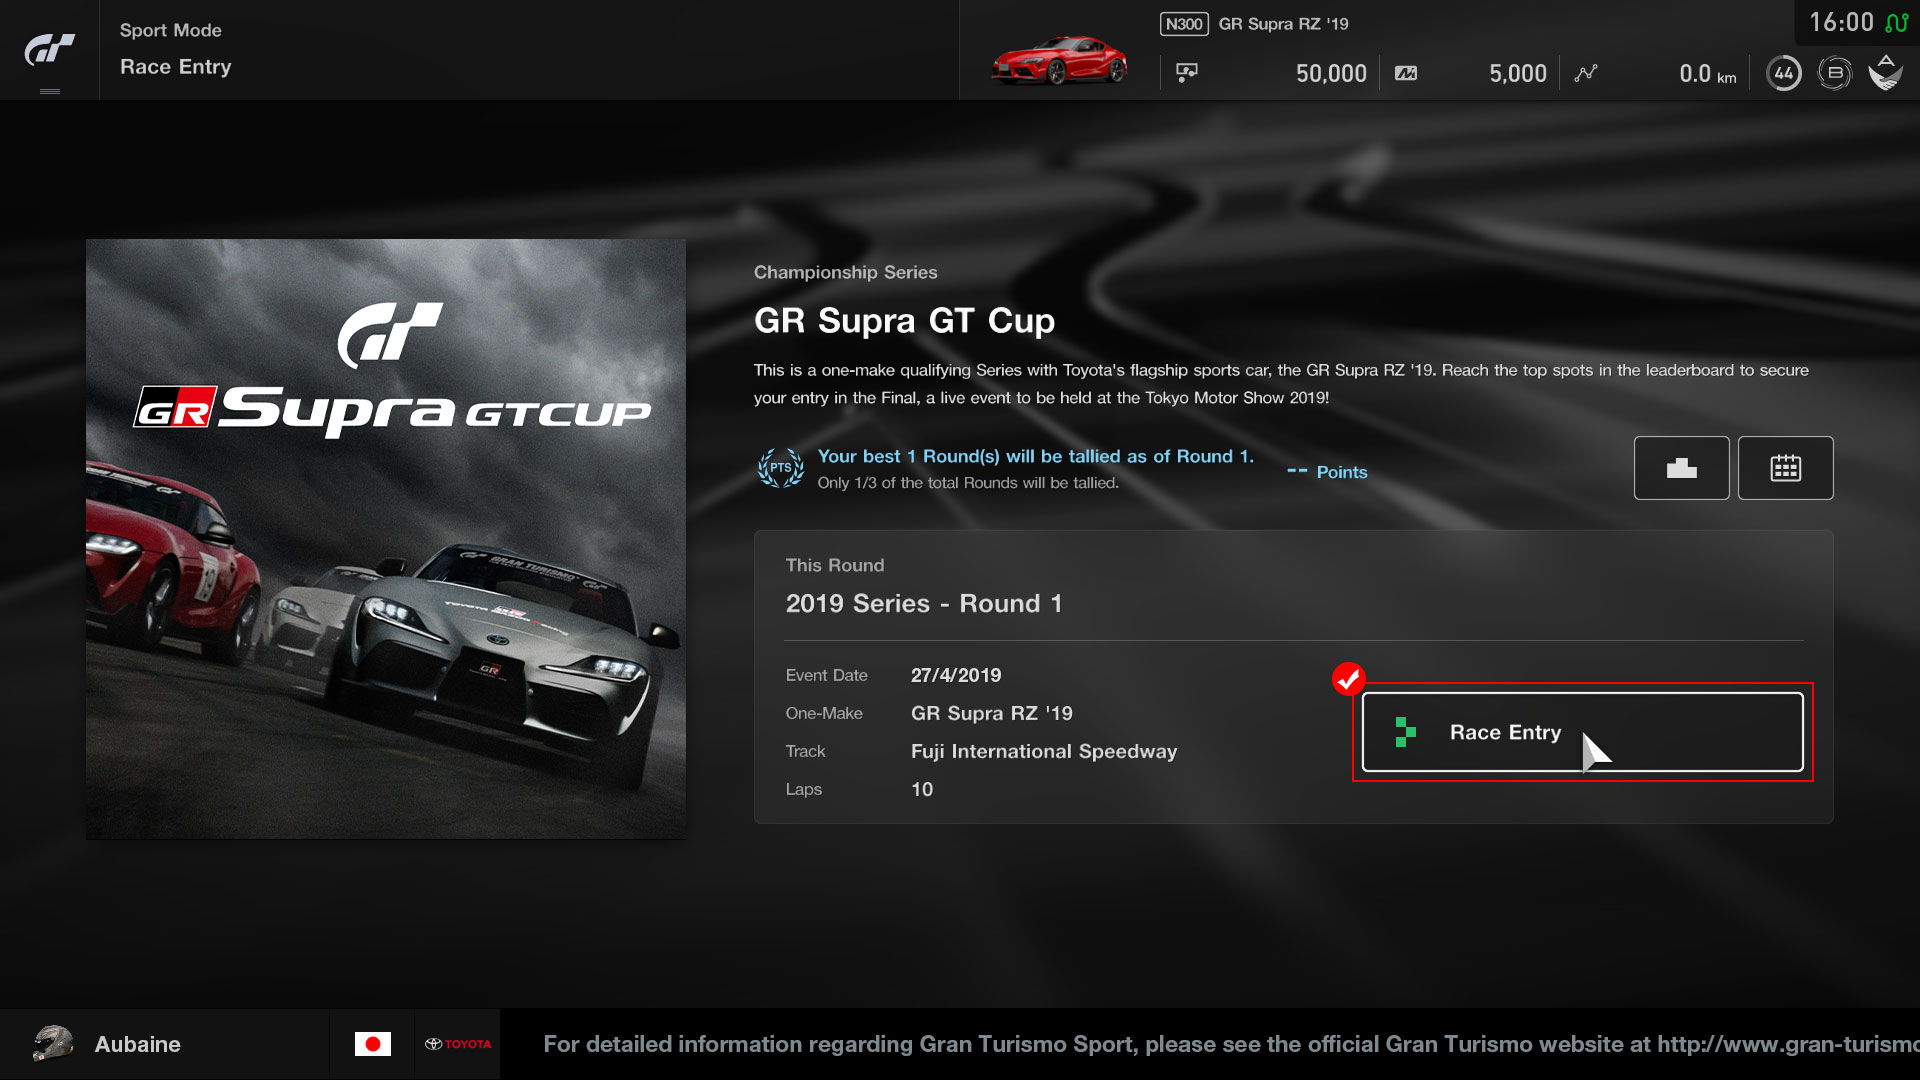
Task: Click the GR Supra GT Cup poster image
Action: point(386,539)
